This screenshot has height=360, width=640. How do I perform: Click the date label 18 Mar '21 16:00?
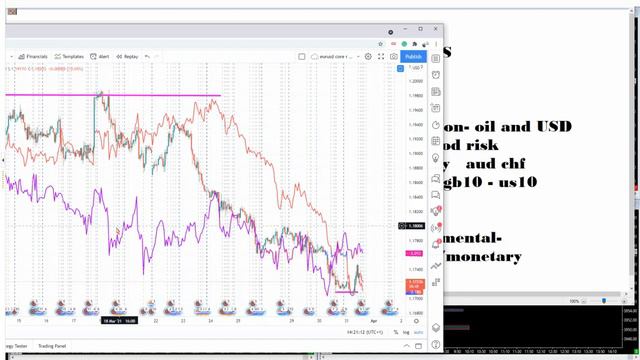tap(119, 321)
